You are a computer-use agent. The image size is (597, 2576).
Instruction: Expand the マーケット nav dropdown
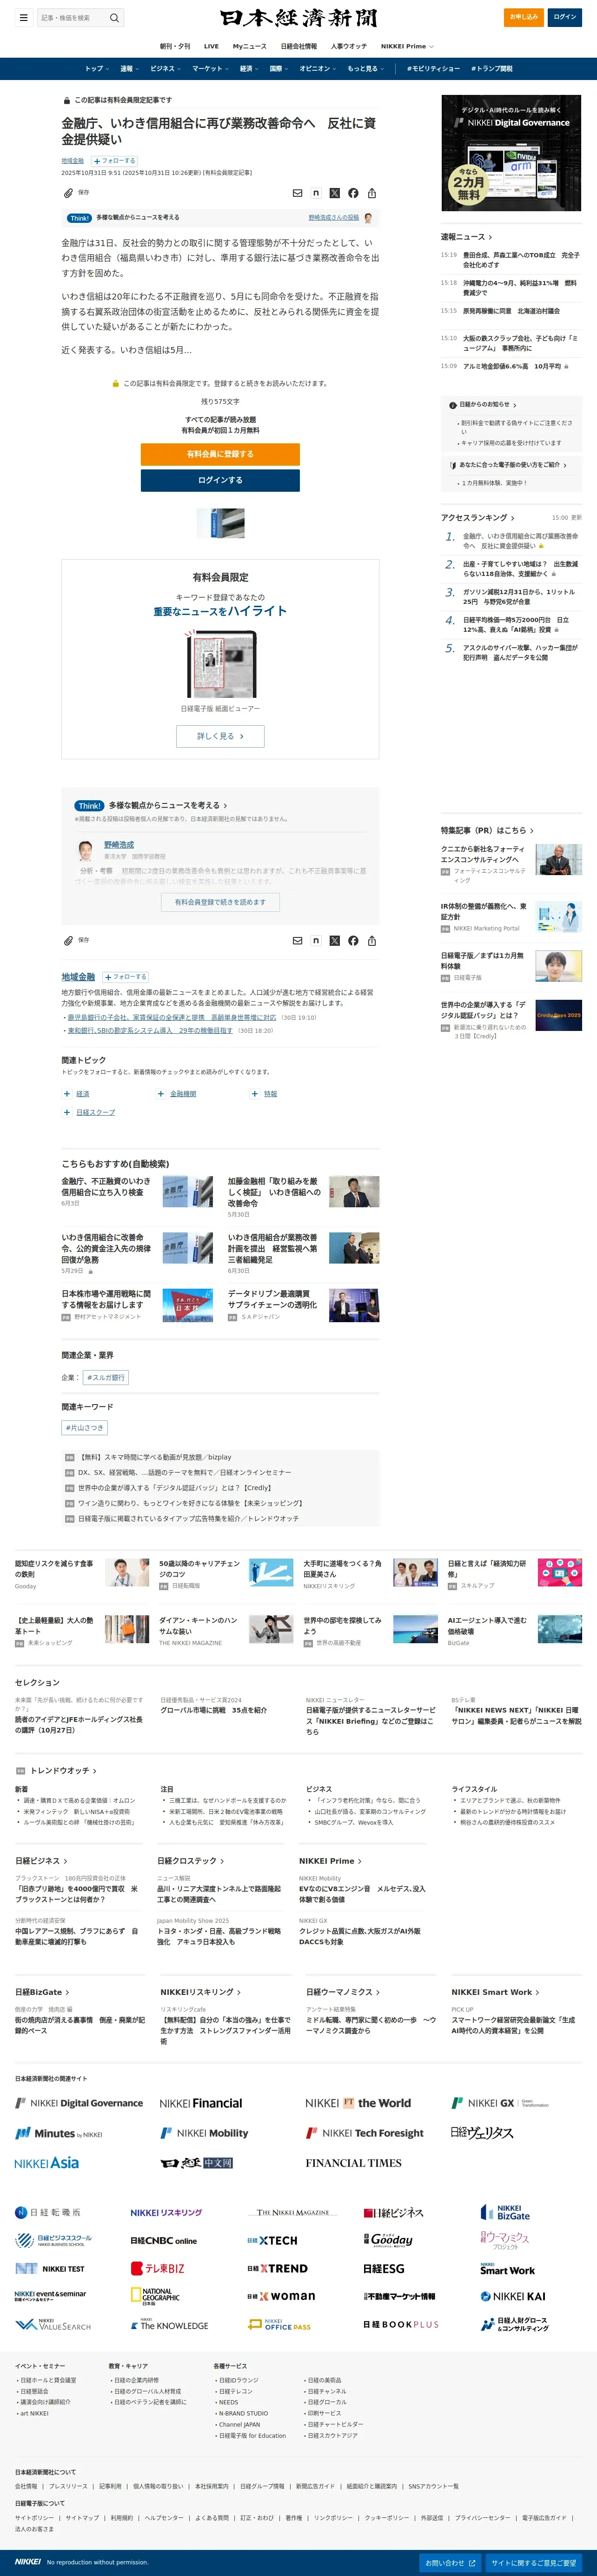coord(211,69)
